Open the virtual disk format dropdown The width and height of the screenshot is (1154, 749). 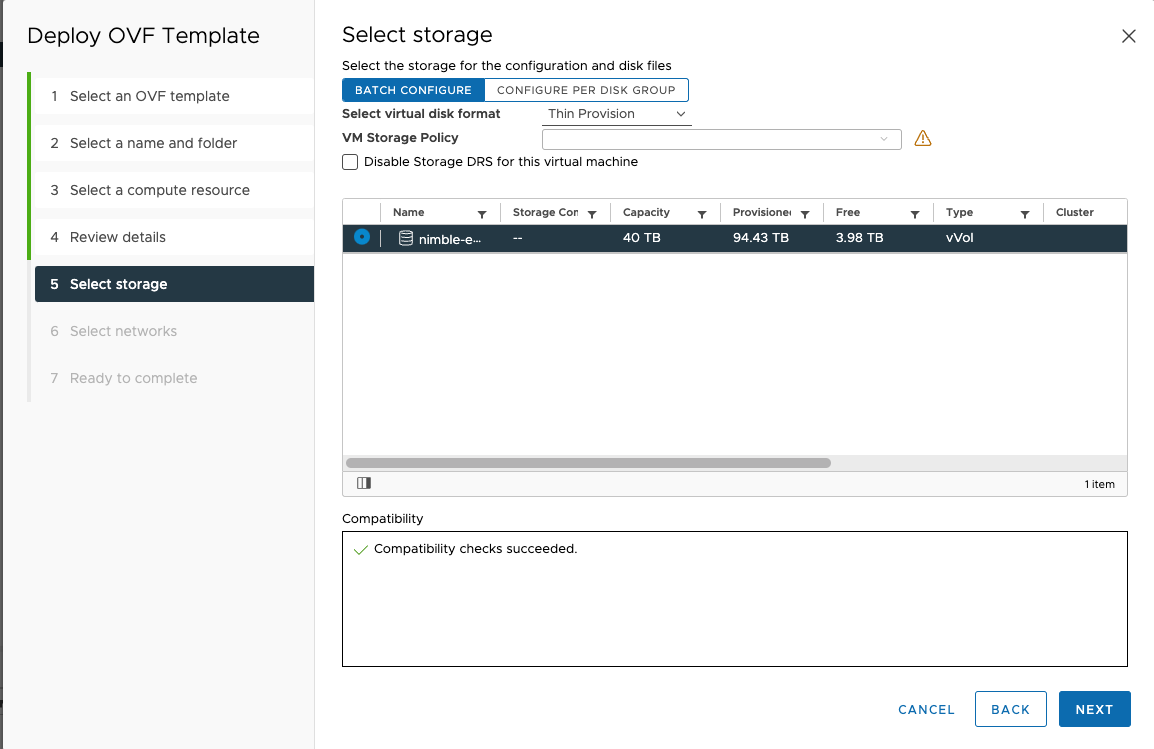tap(617, 114)
